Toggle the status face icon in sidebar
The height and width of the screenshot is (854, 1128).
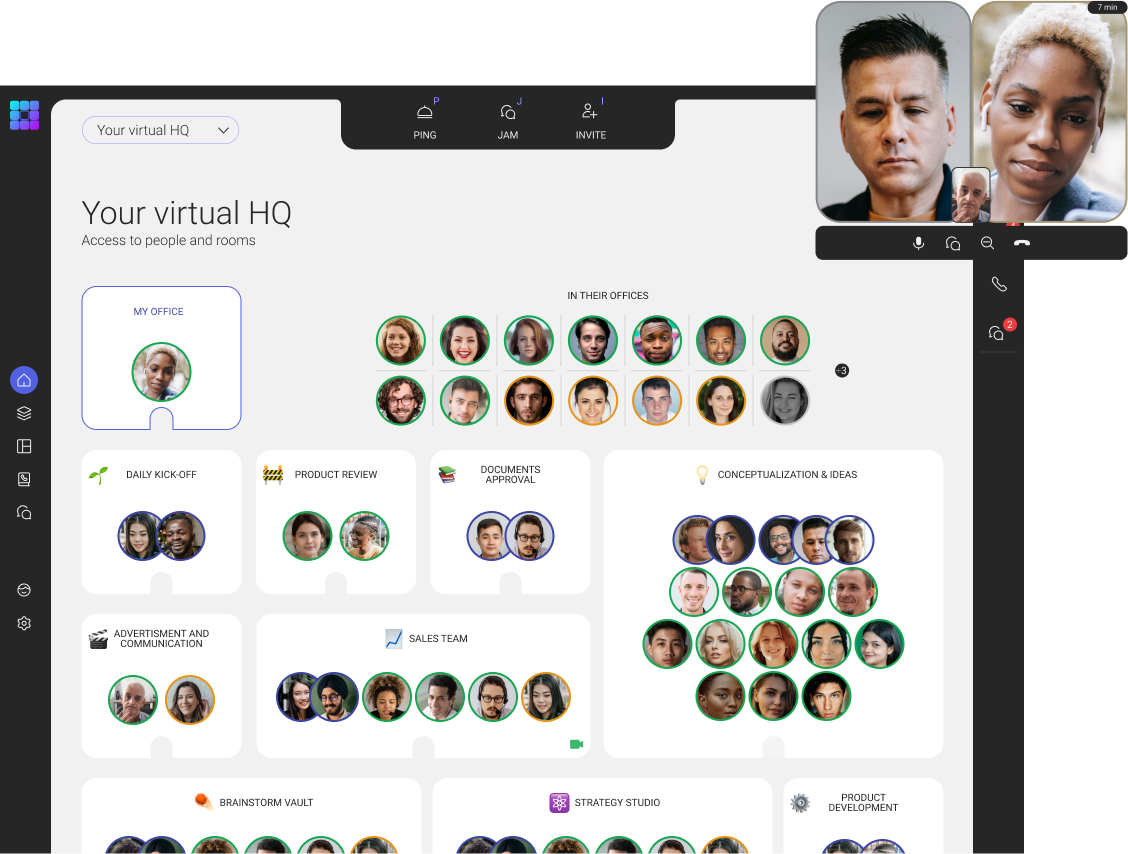pyautogui.click(x=24, y=590)
